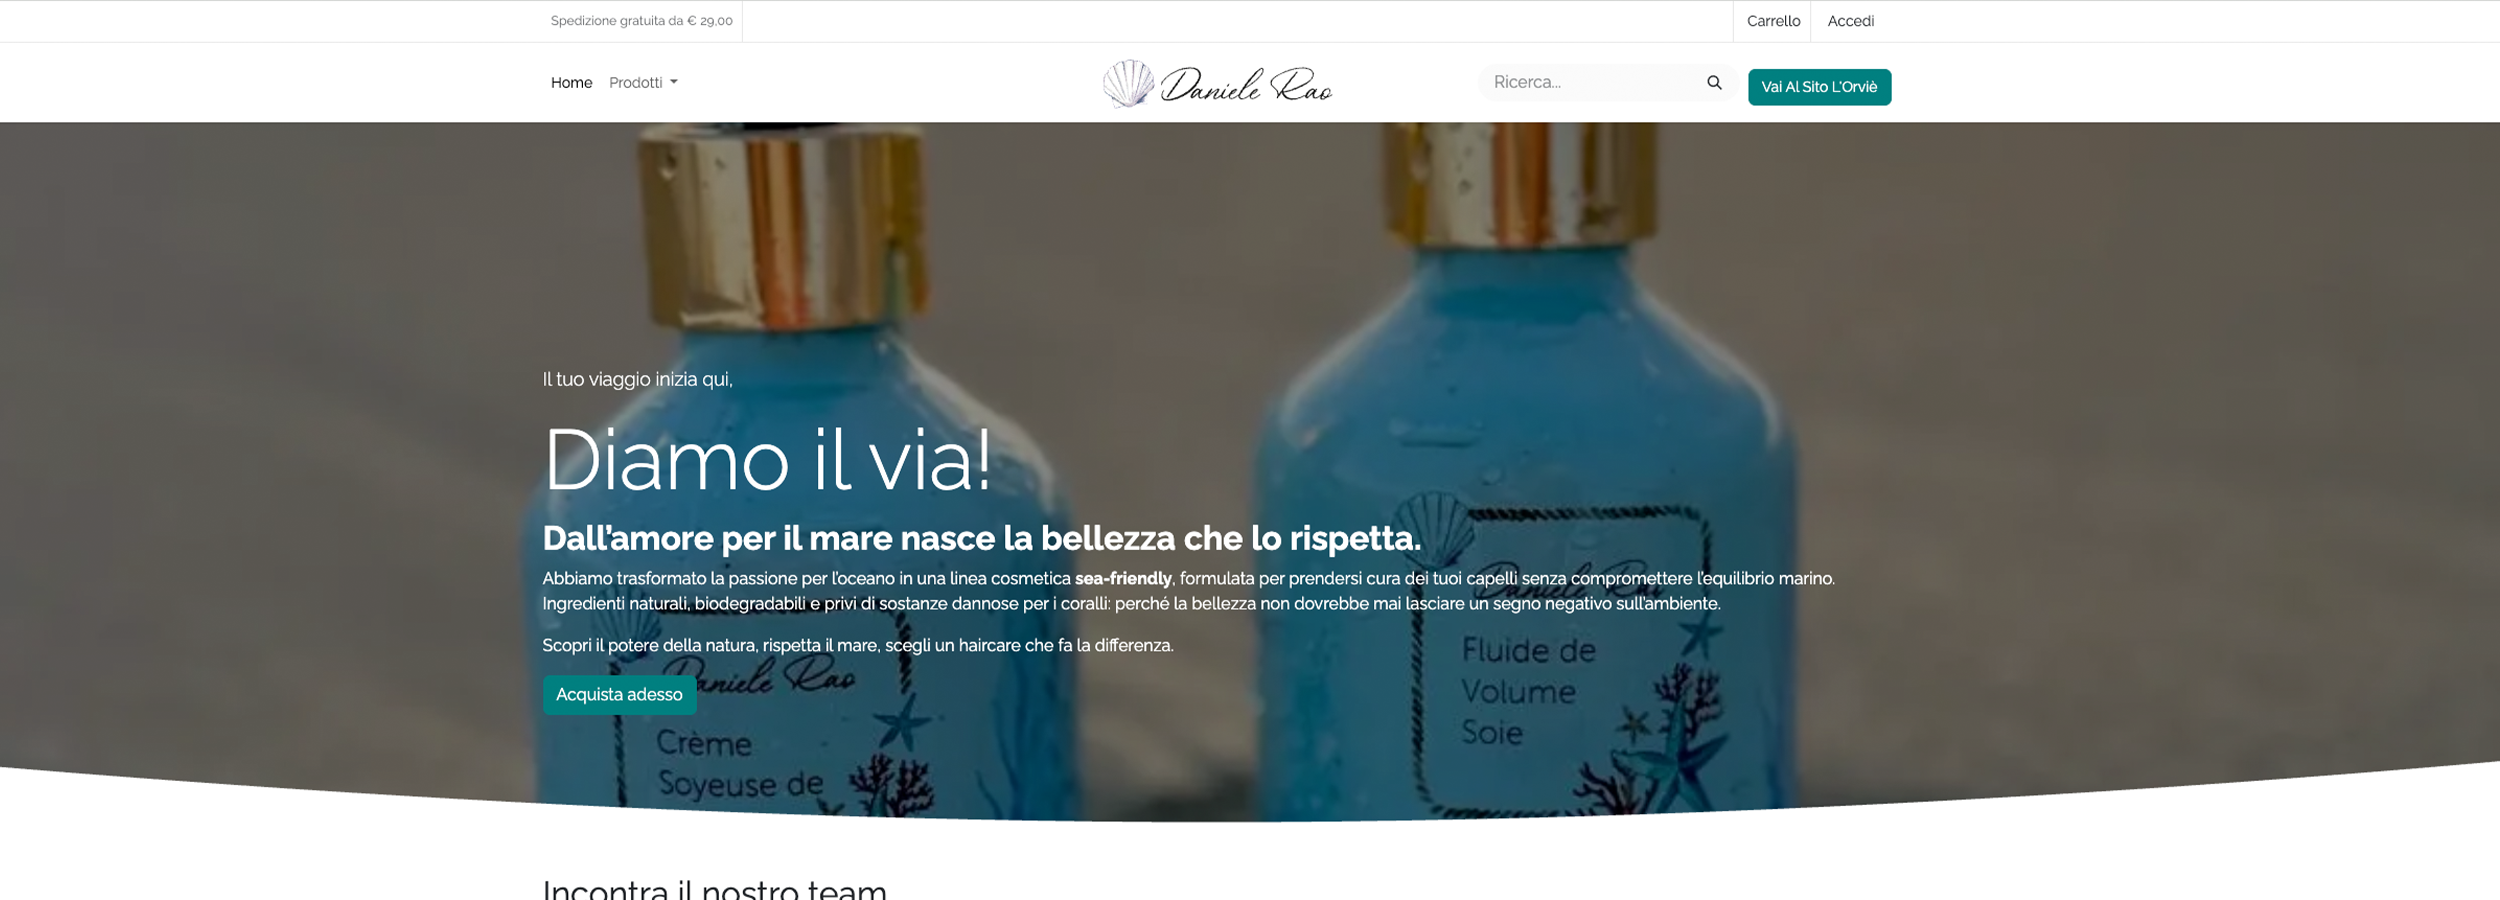Open the Carrello link
This screenshot has height=900, width=2500.
pyautogui.click(x=1773, y=21)
